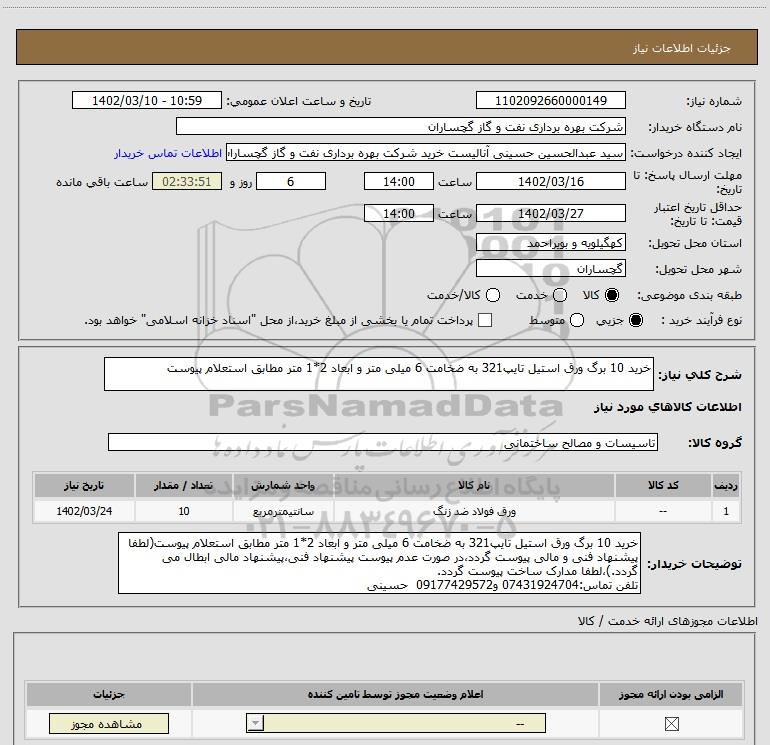Click the quantity cell showing 10
This screenshot has height=745, width=770.
click(184, 511)
